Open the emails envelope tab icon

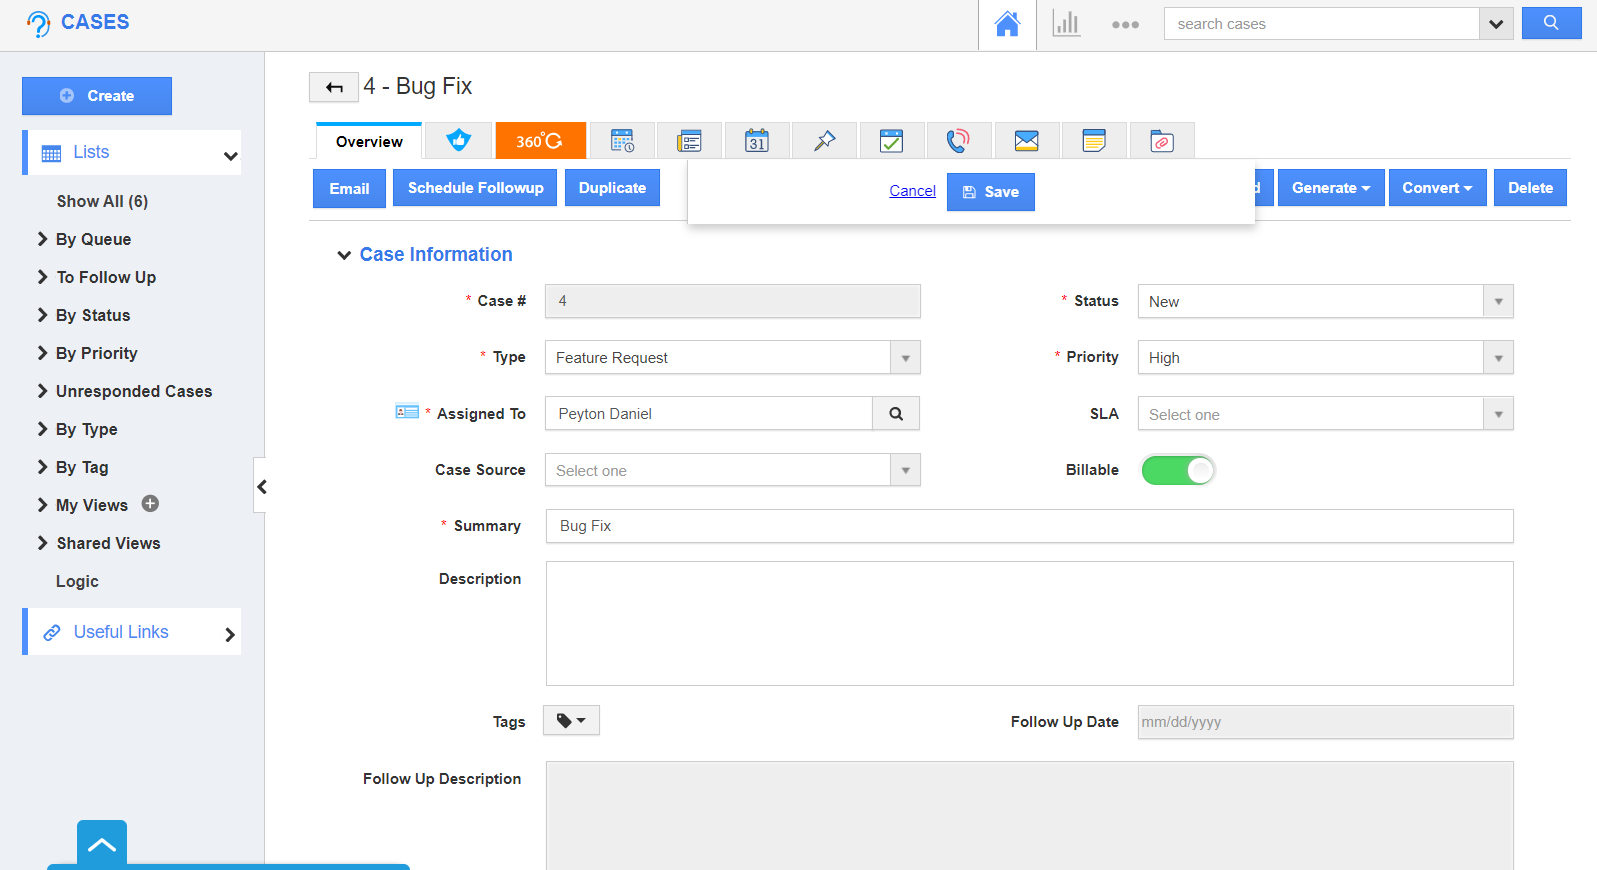(1026, 141)
